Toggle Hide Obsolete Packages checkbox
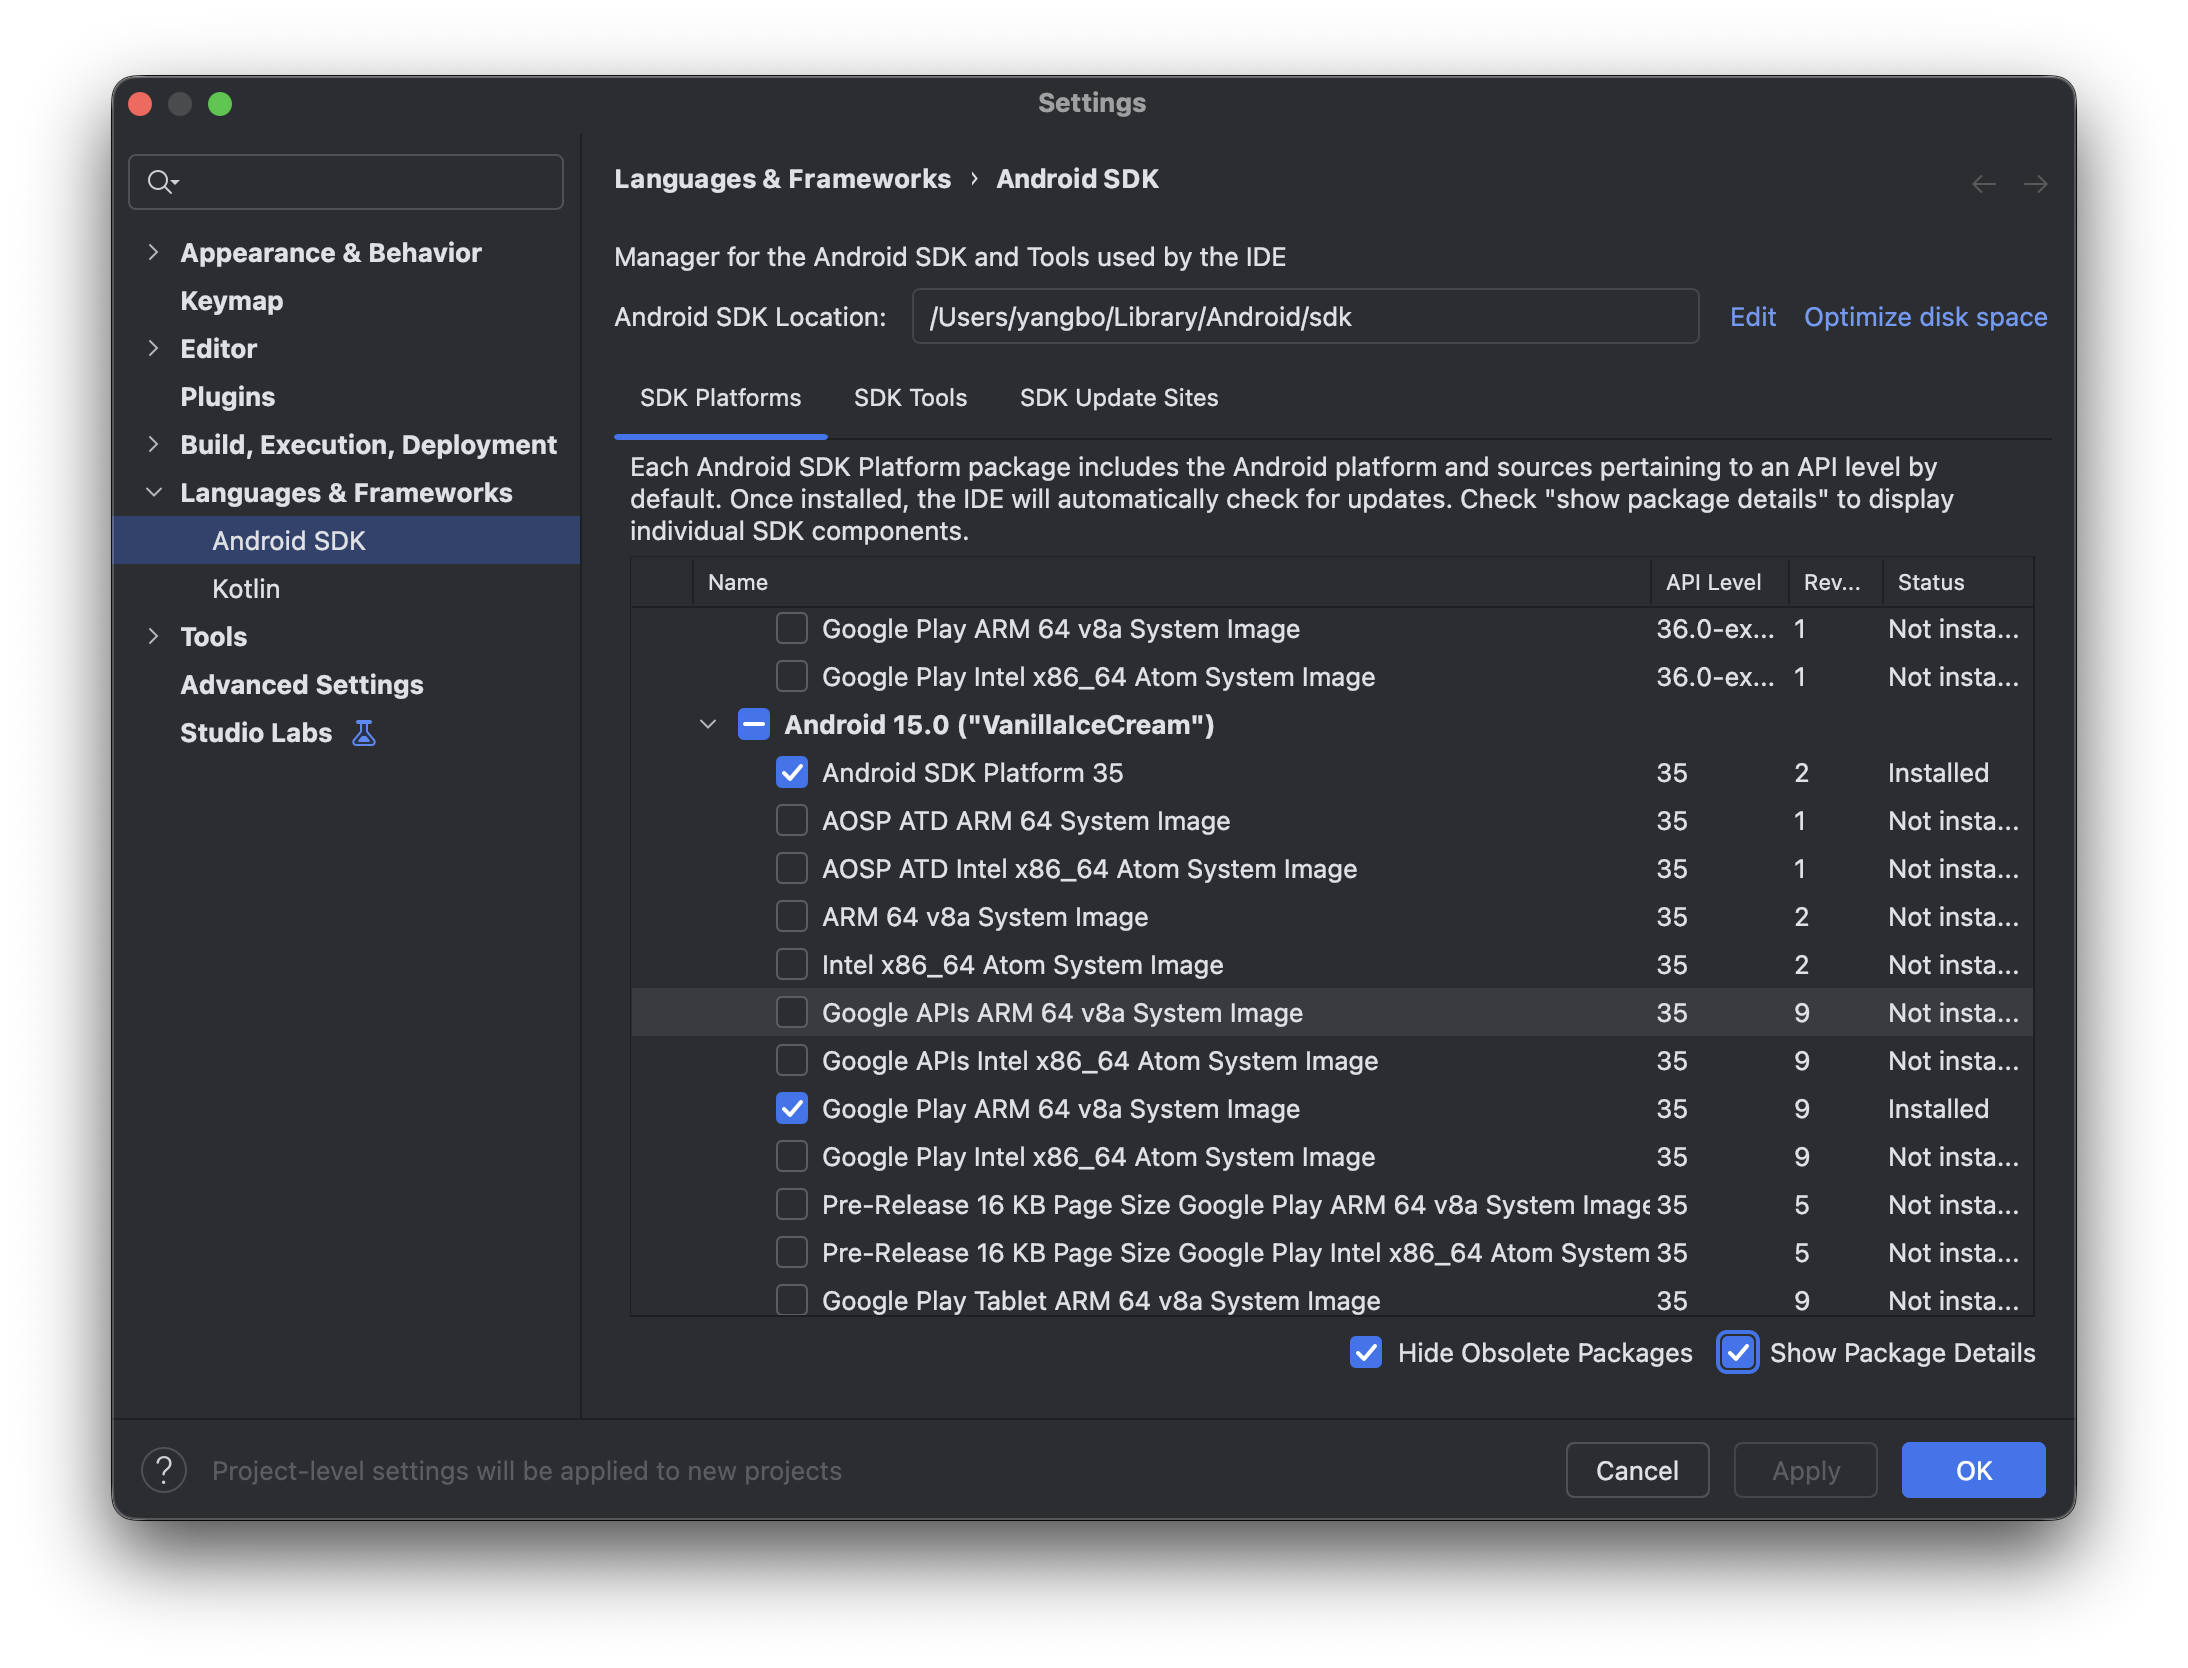 pos(1366,1353)
